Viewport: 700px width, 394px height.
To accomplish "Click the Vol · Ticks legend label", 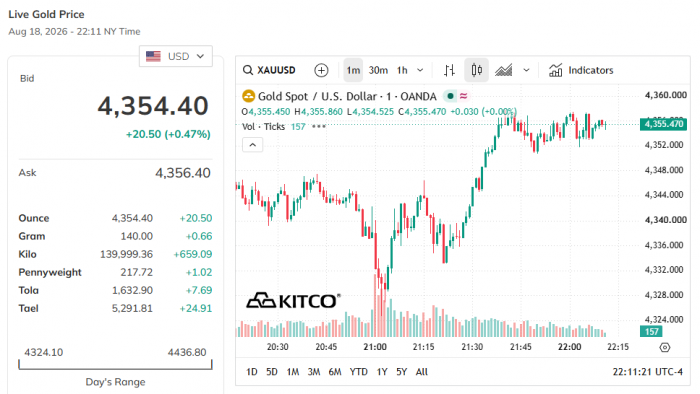I will pyautogui.click(x=263, y=127).
